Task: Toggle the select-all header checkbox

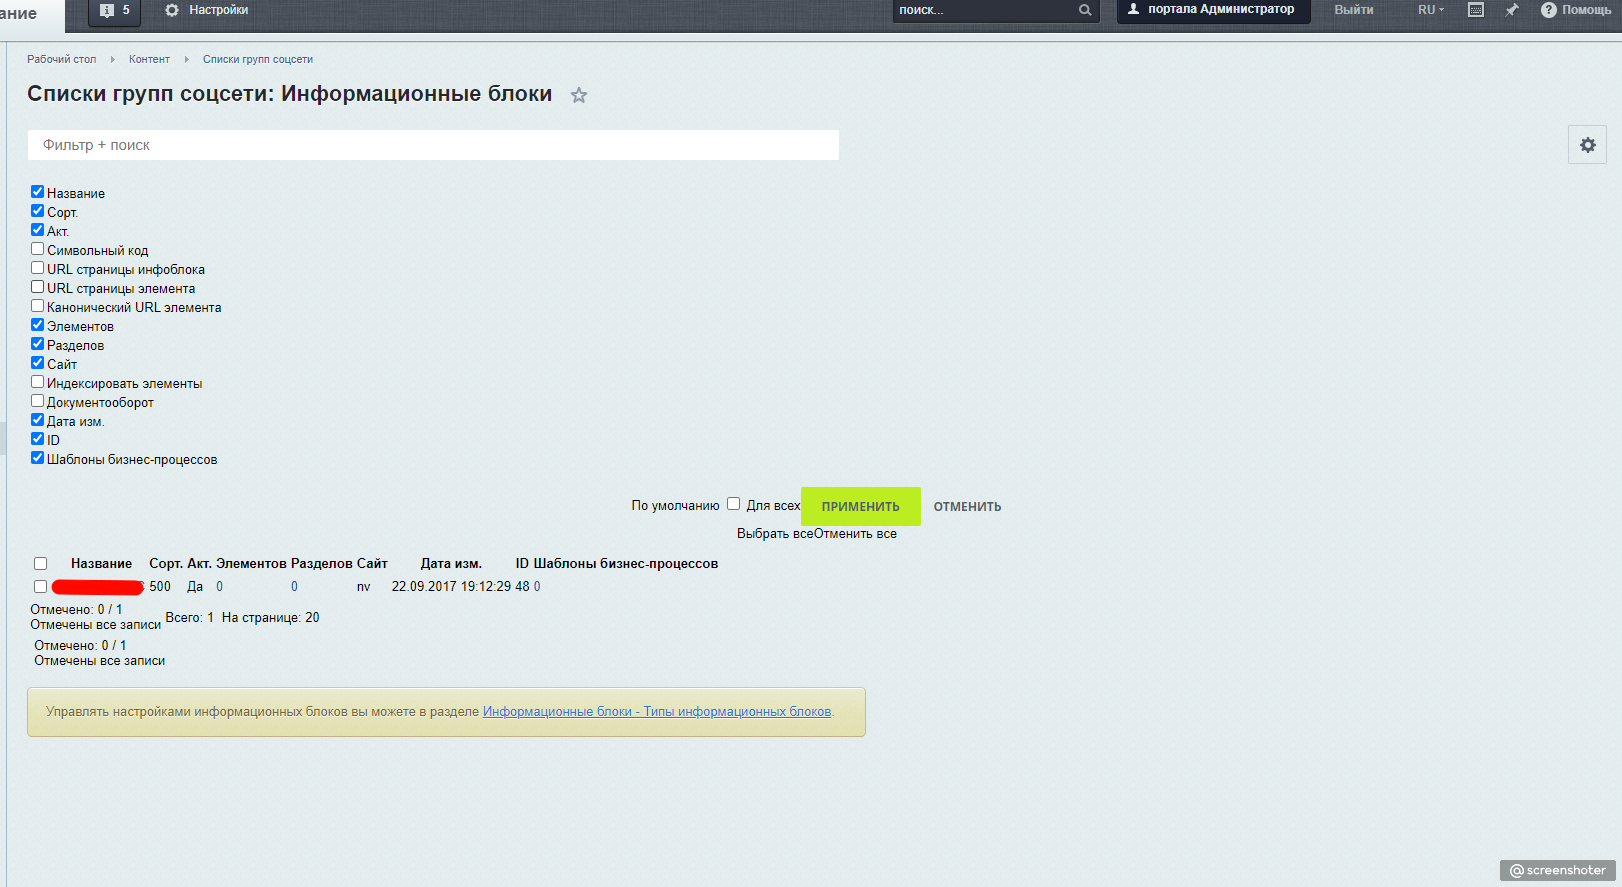Action: tap(41, 564)
